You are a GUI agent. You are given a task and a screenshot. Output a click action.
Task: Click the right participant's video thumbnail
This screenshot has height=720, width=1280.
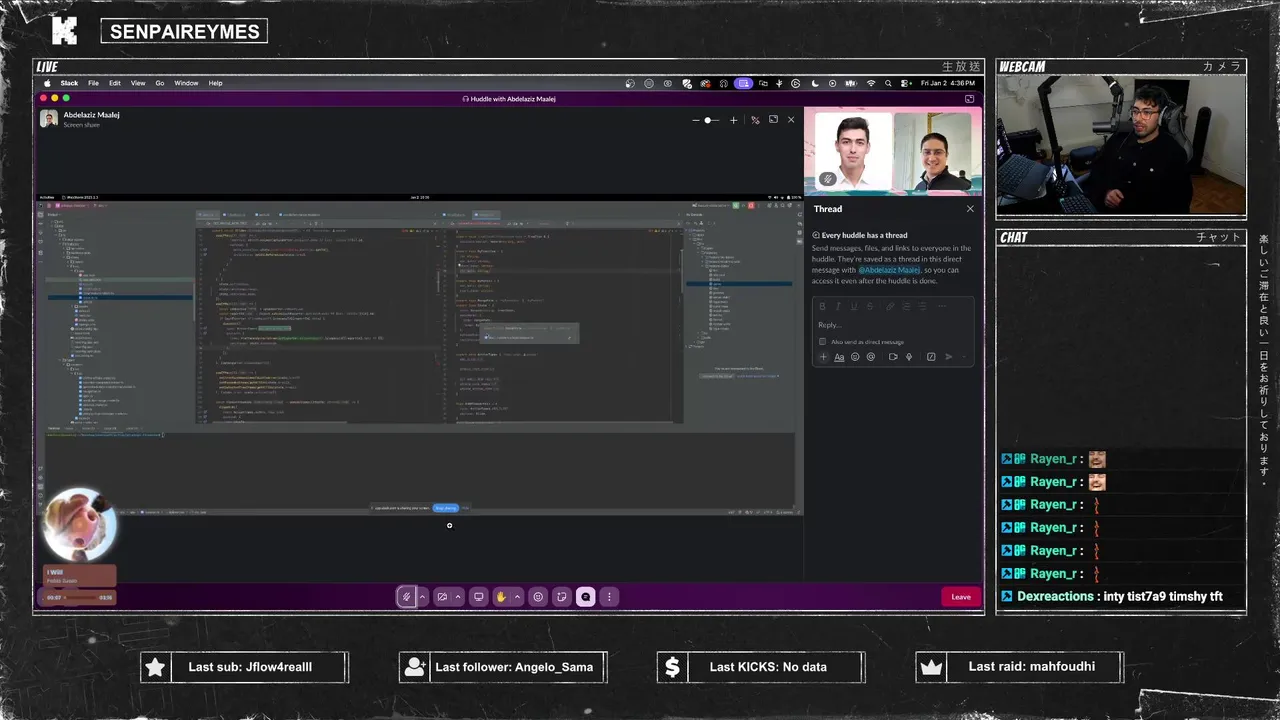tap(932, 151)
